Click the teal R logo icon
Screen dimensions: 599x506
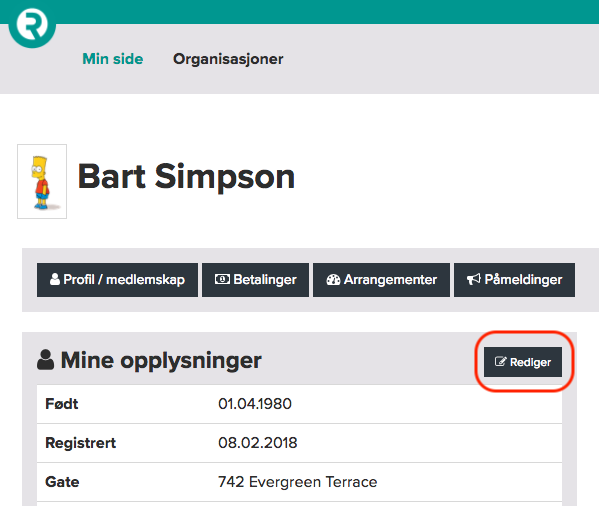tap(32, 24)
